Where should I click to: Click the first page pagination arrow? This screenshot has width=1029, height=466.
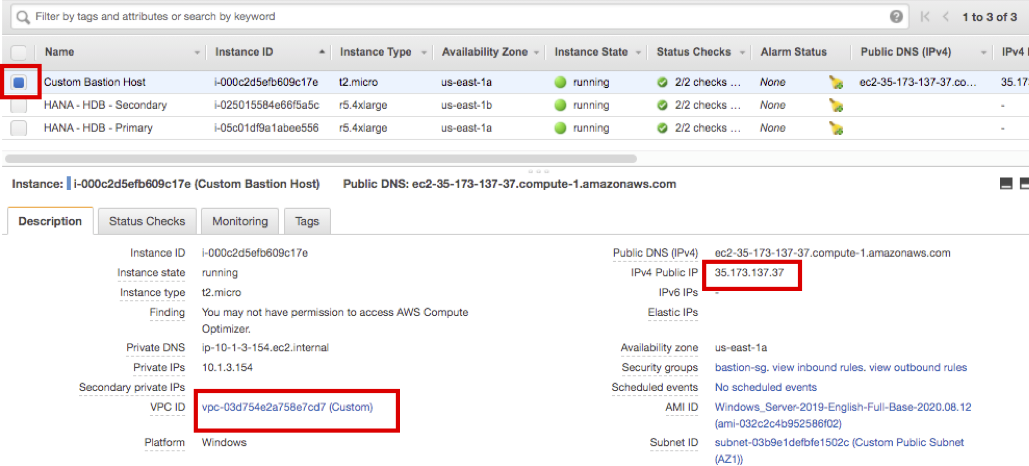[x=925, y=17]
